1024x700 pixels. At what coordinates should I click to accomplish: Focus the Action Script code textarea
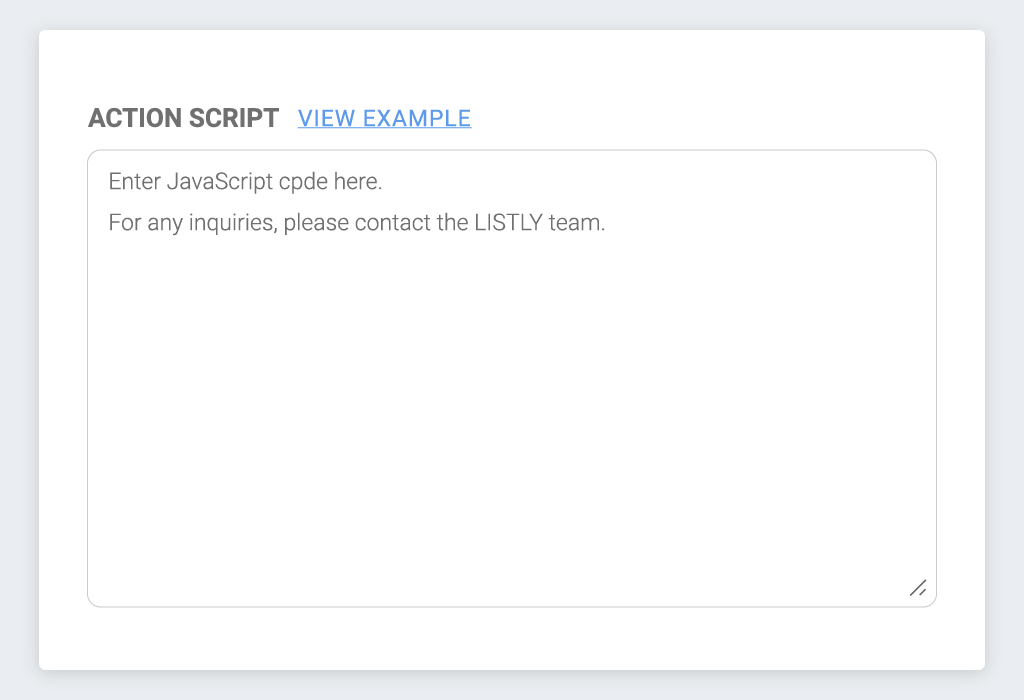[512, 379]
